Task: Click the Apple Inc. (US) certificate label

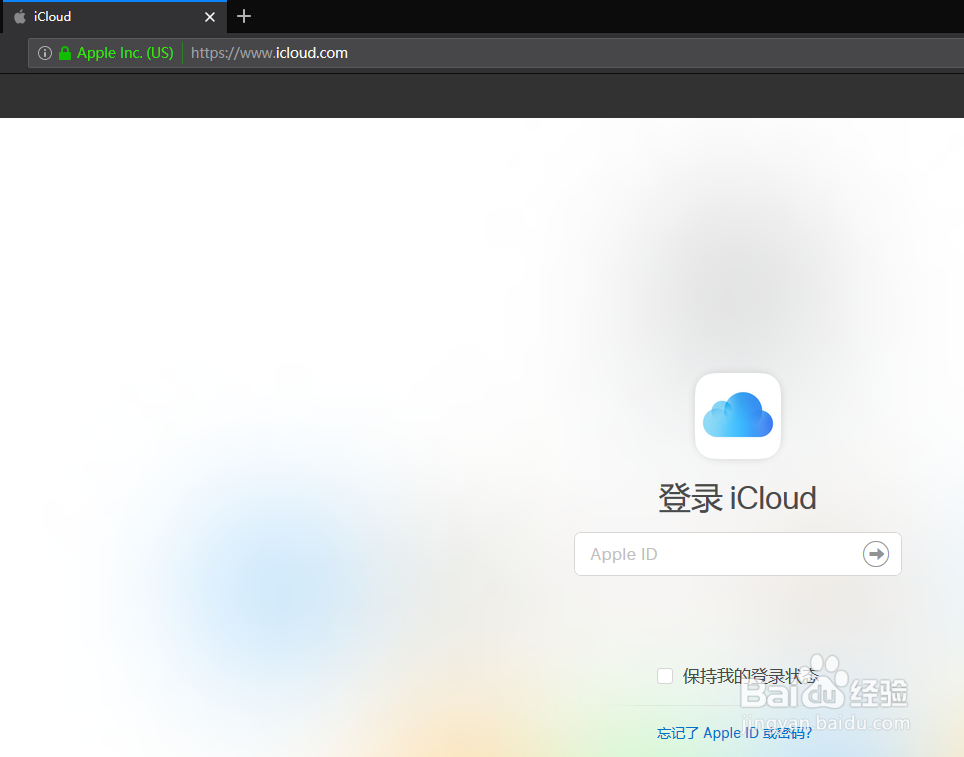Action: 125,53
